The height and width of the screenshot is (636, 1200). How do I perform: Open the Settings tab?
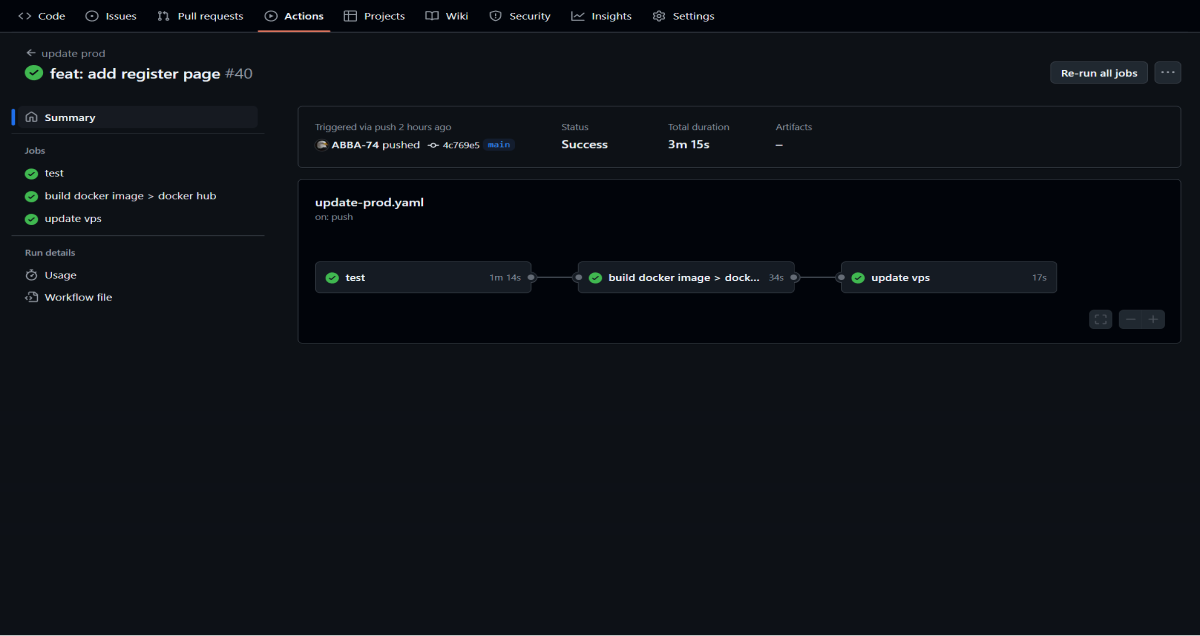tap(684, 15)
